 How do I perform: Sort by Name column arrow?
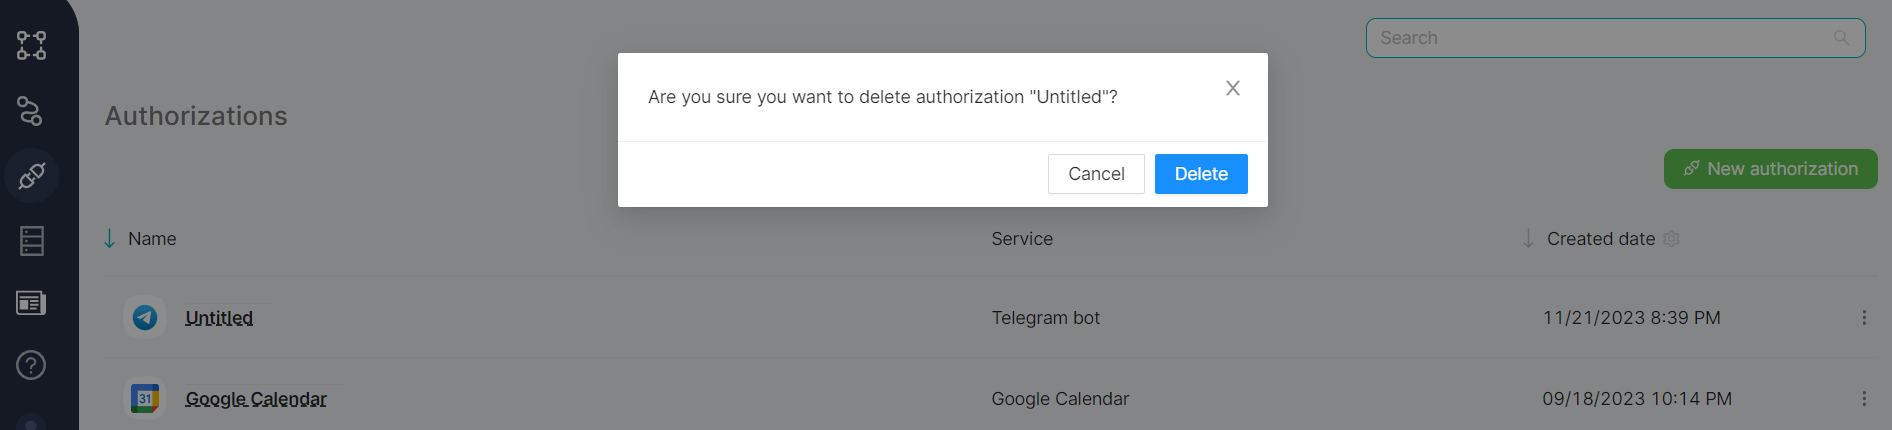click(x=110, y=239)
